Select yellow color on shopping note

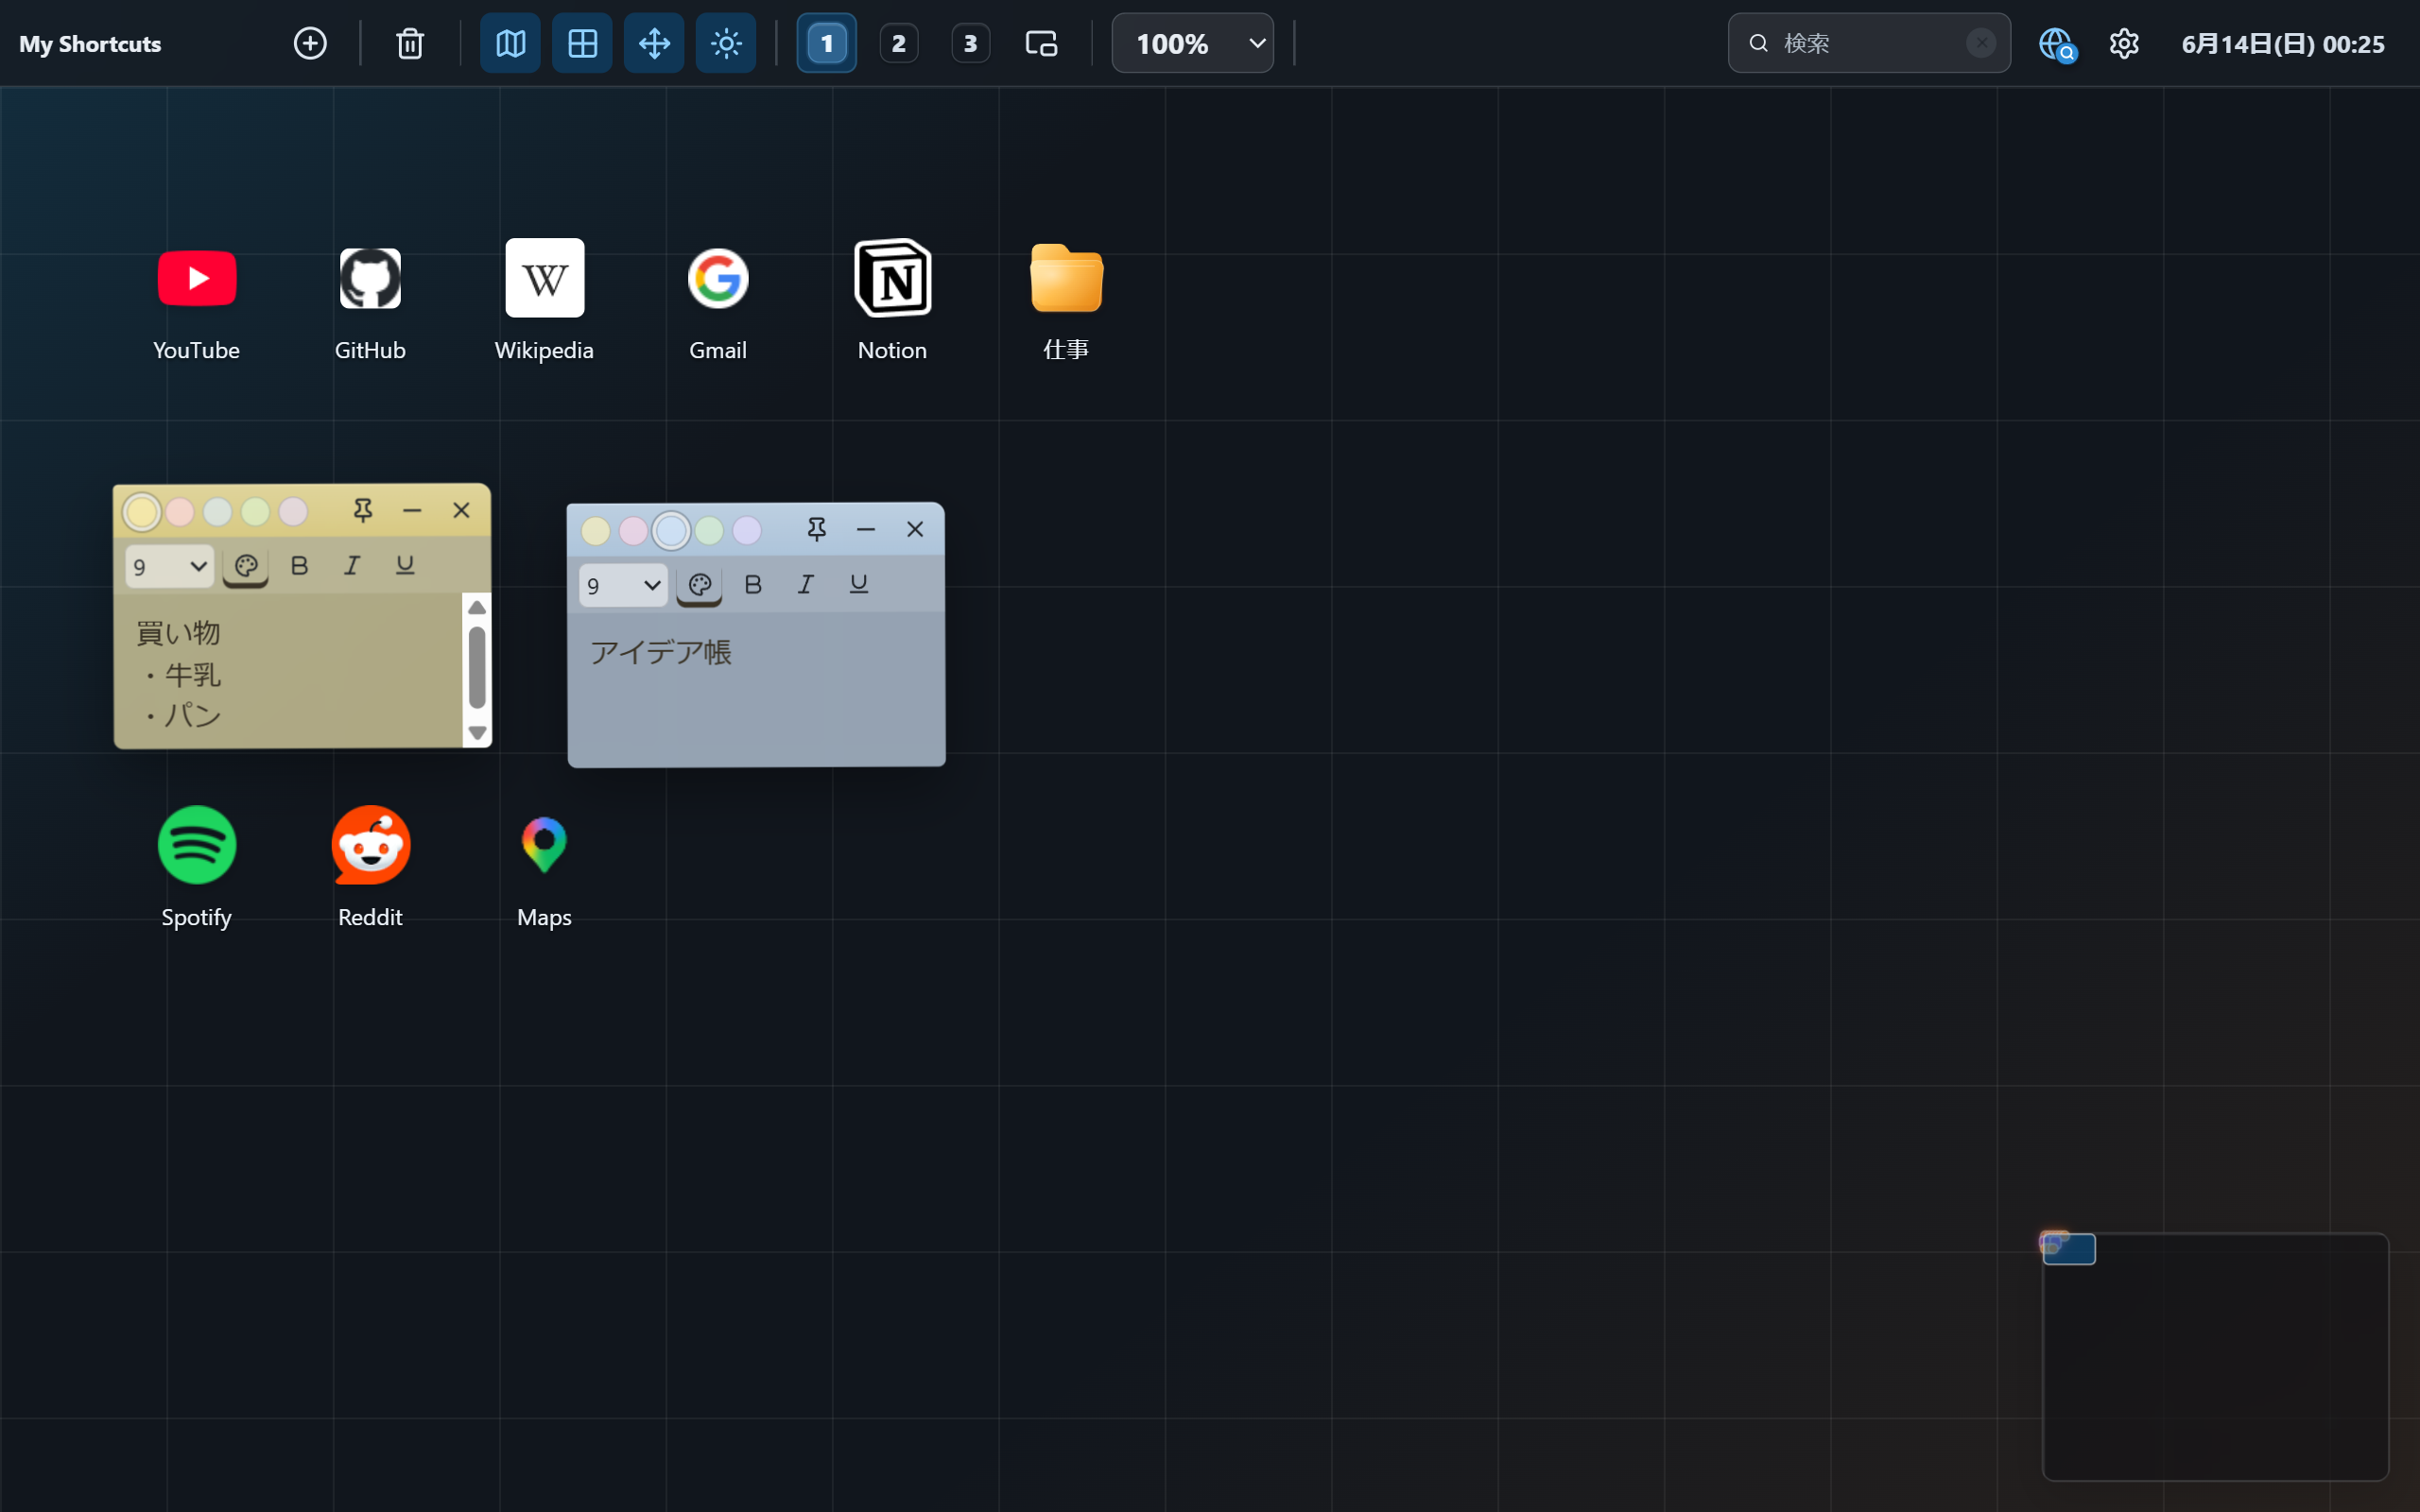142,512
